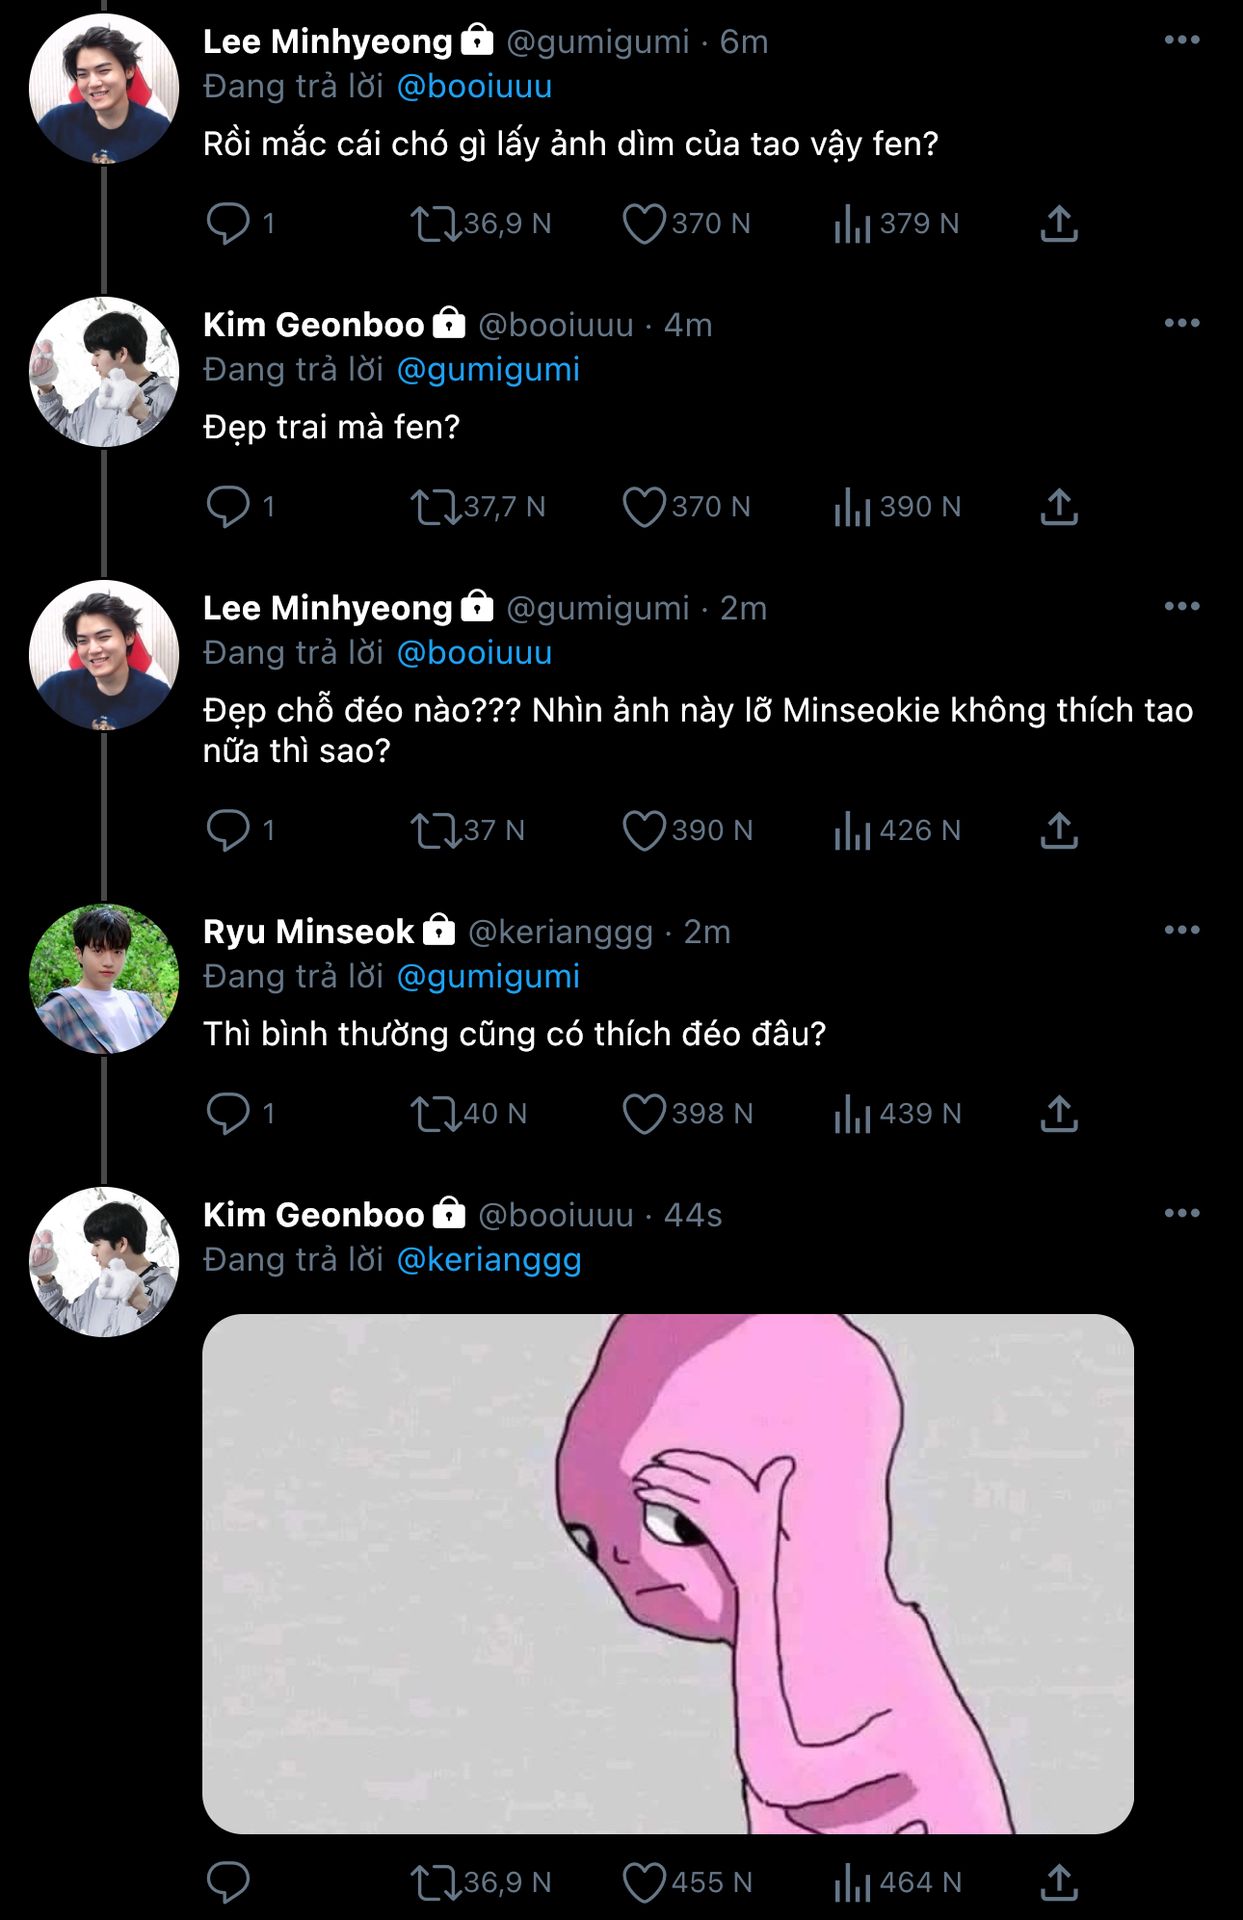Open @kerianggg mention link in last tweet
This screenshot has height=1920, width=1243.
point(489,1260)
